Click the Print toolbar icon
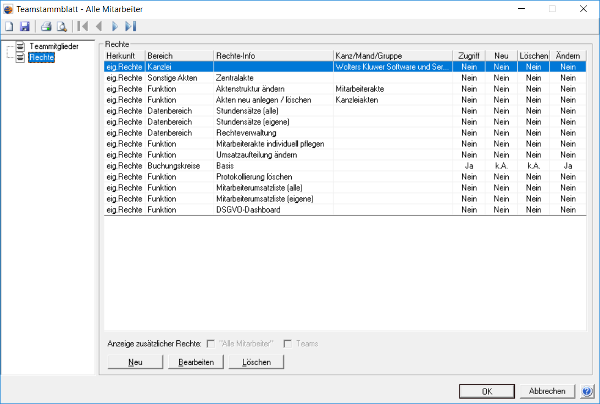 pyautogui.click(x=46, y=26)
